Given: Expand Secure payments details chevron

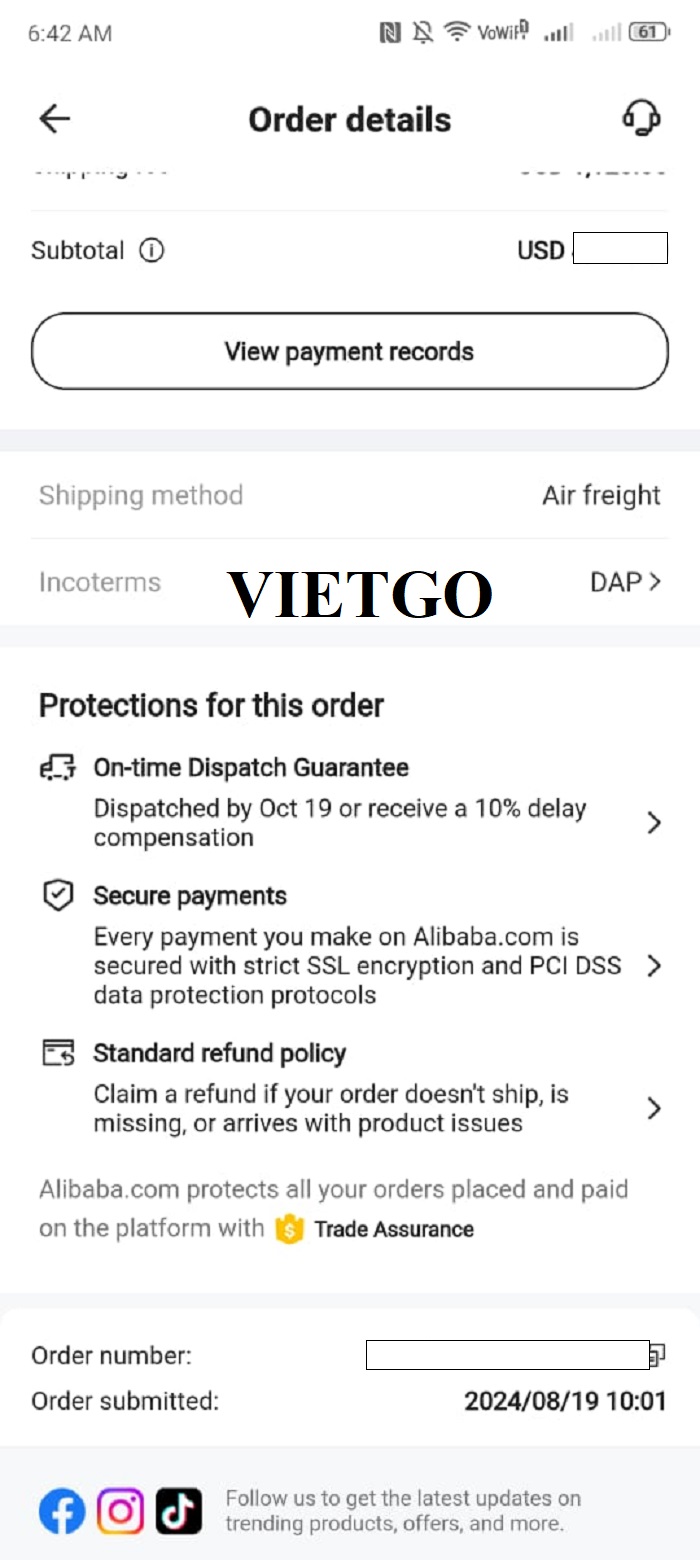Looking at the screenshot, I should pos(654,966).
